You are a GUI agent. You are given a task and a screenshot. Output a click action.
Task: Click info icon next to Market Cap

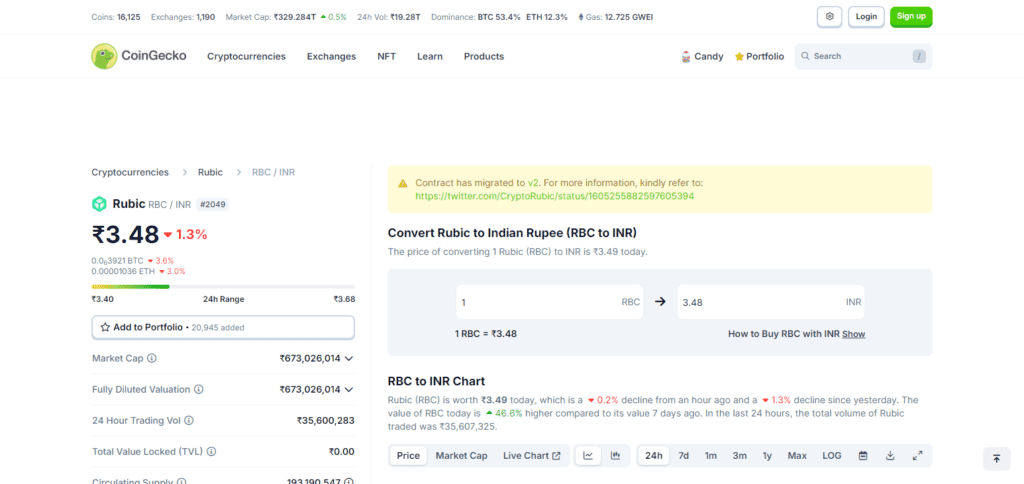[152, 359]
